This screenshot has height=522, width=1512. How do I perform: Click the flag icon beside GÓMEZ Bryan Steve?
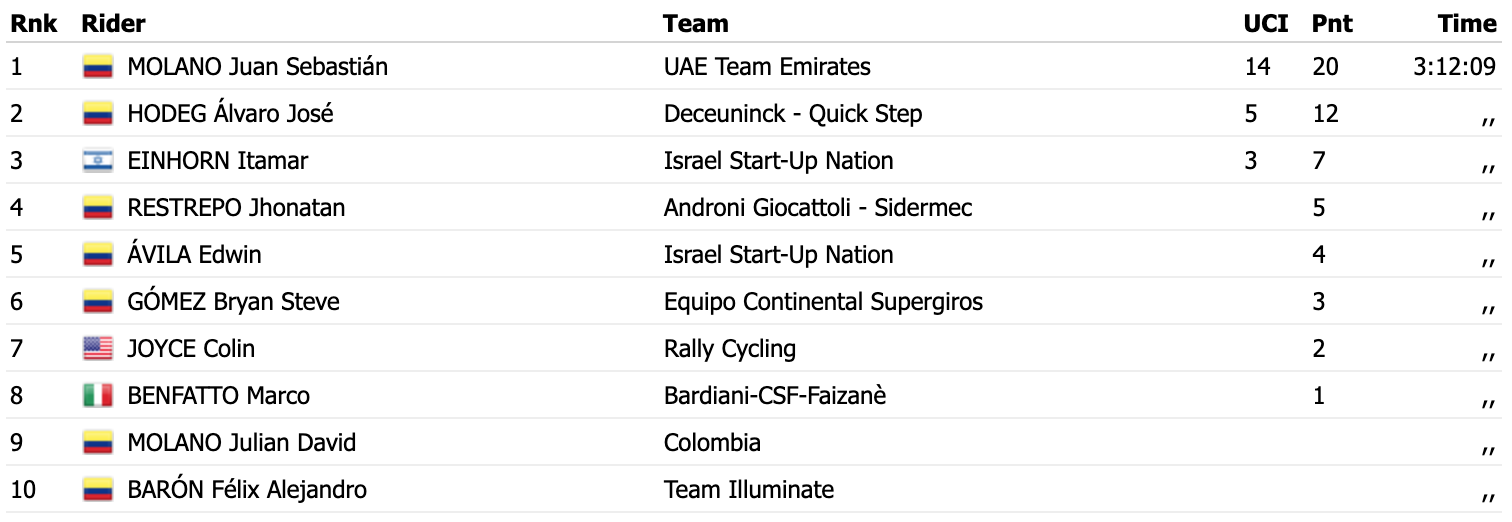[97, 302]
